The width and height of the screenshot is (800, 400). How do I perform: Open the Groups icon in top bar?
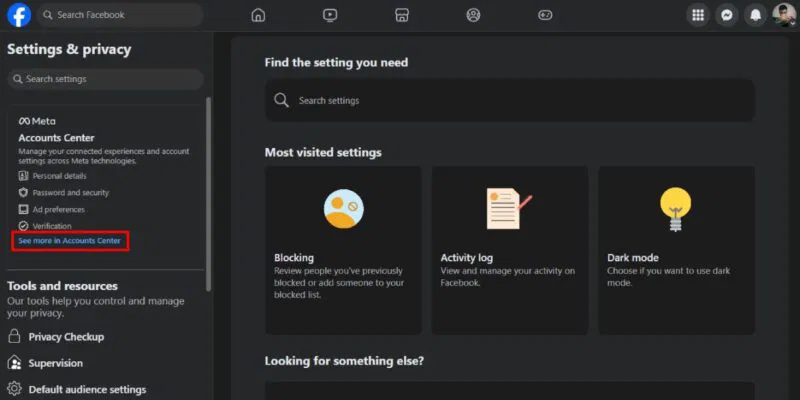tap(473, 15)
